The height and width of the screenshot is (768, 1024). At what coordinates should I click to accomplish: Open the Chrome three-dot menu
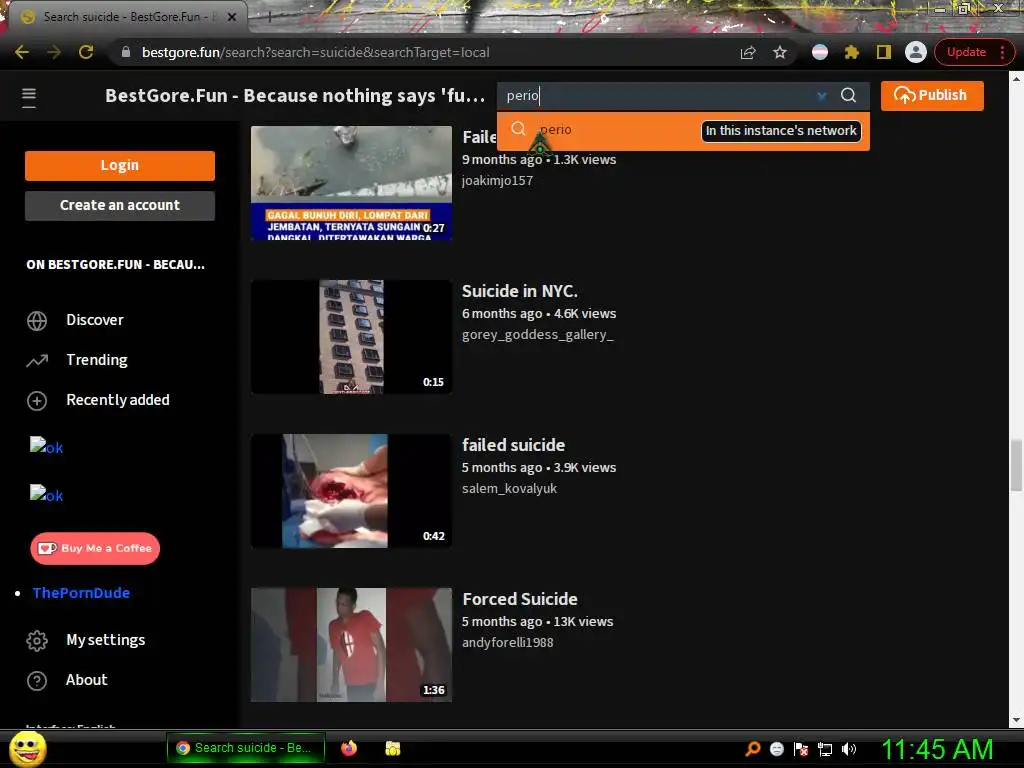coord(1002,52)
